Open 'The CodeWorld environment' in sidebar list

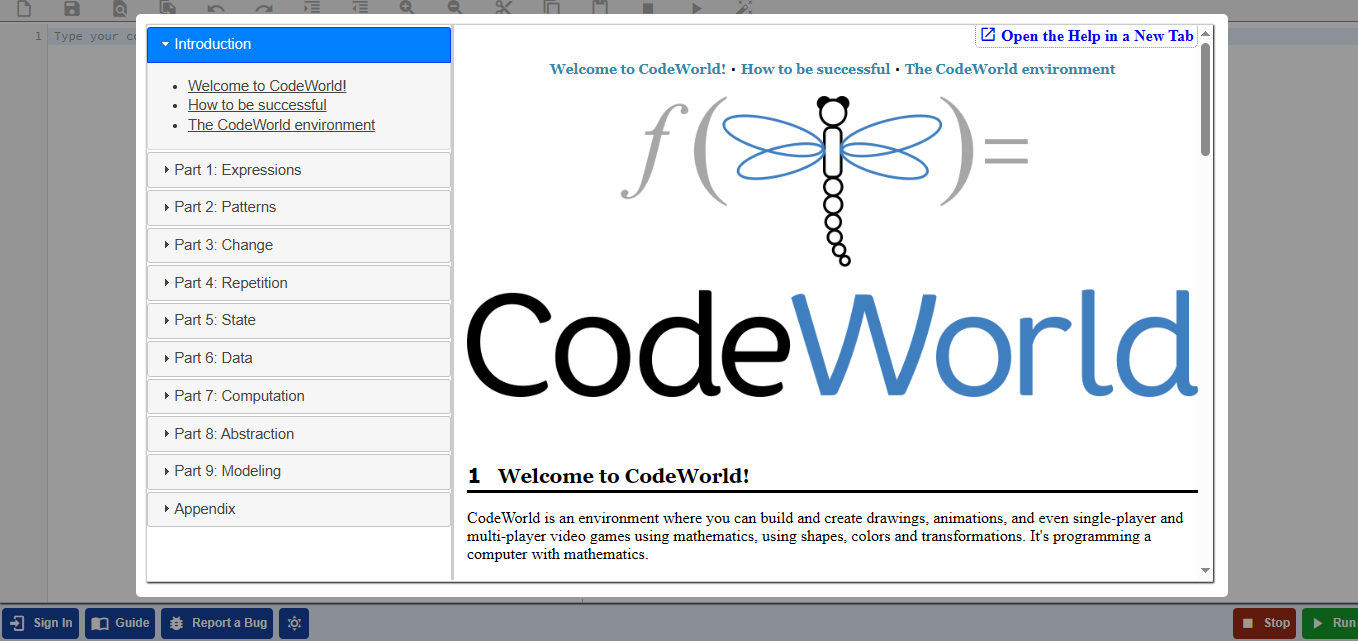coord(281,125)
